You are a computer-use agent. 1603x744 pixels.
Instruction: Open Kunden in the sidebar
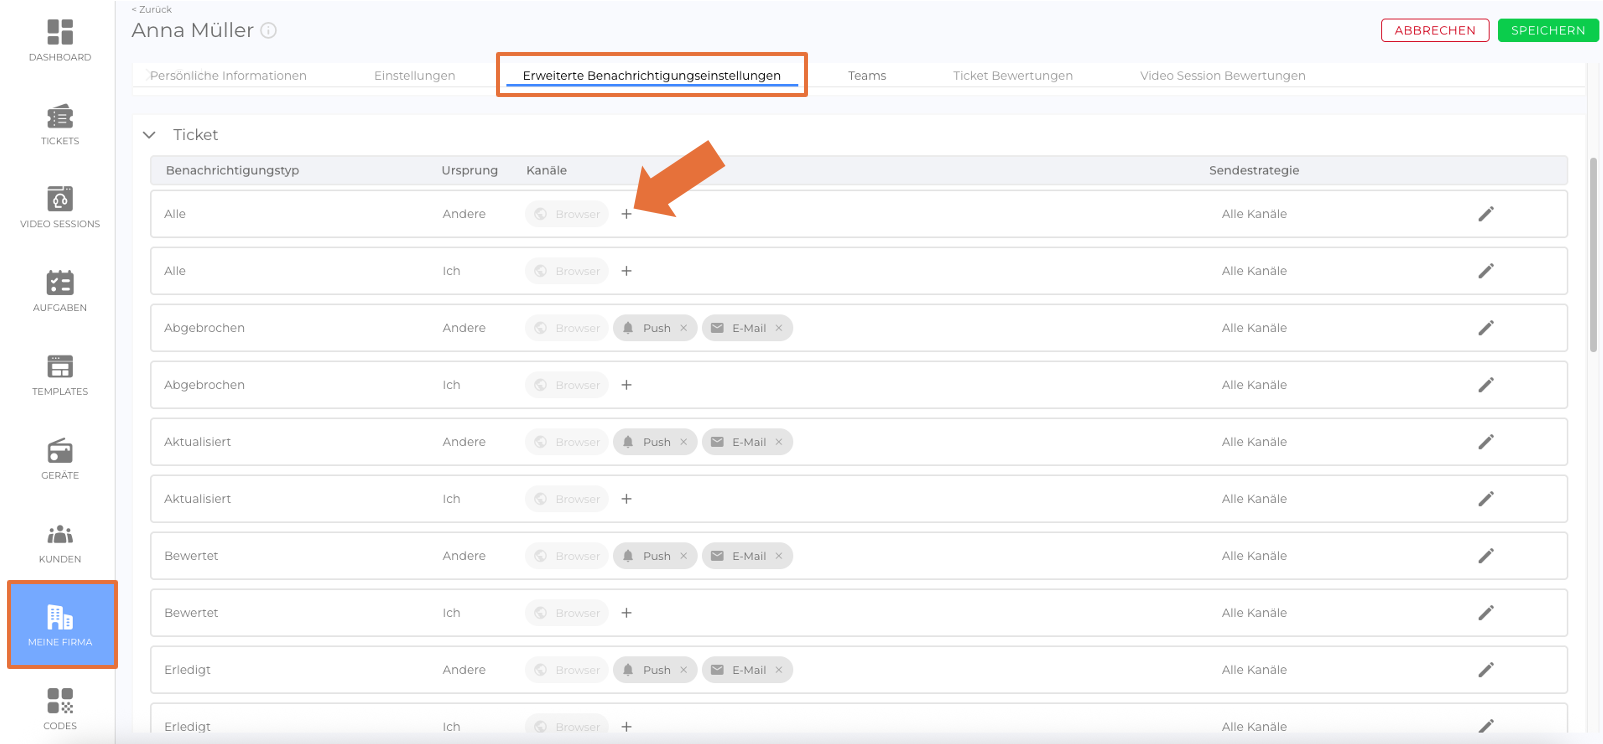tap(60, 543)
